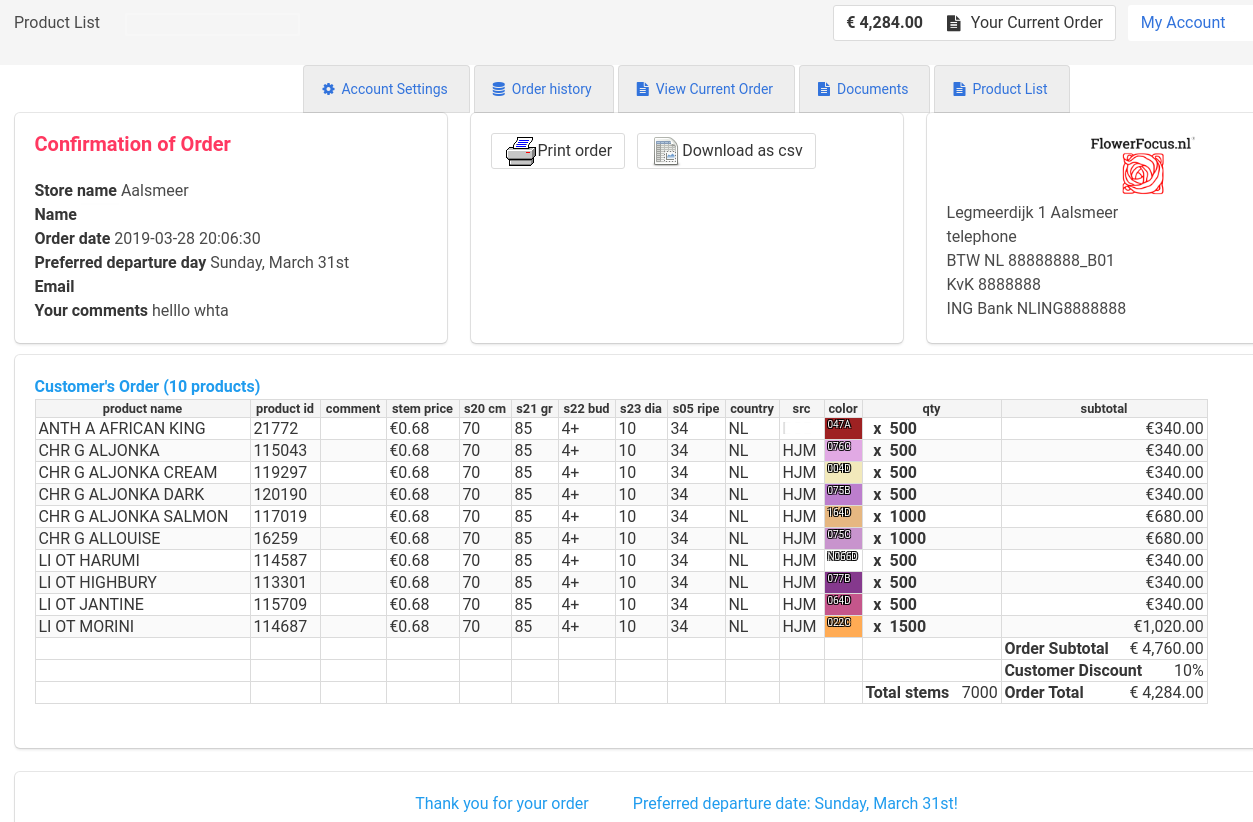Select the 022C orange swatch for LI OT MORINI
The width and height of the screenshot is (1253, 822).
(x=843, y=626)
